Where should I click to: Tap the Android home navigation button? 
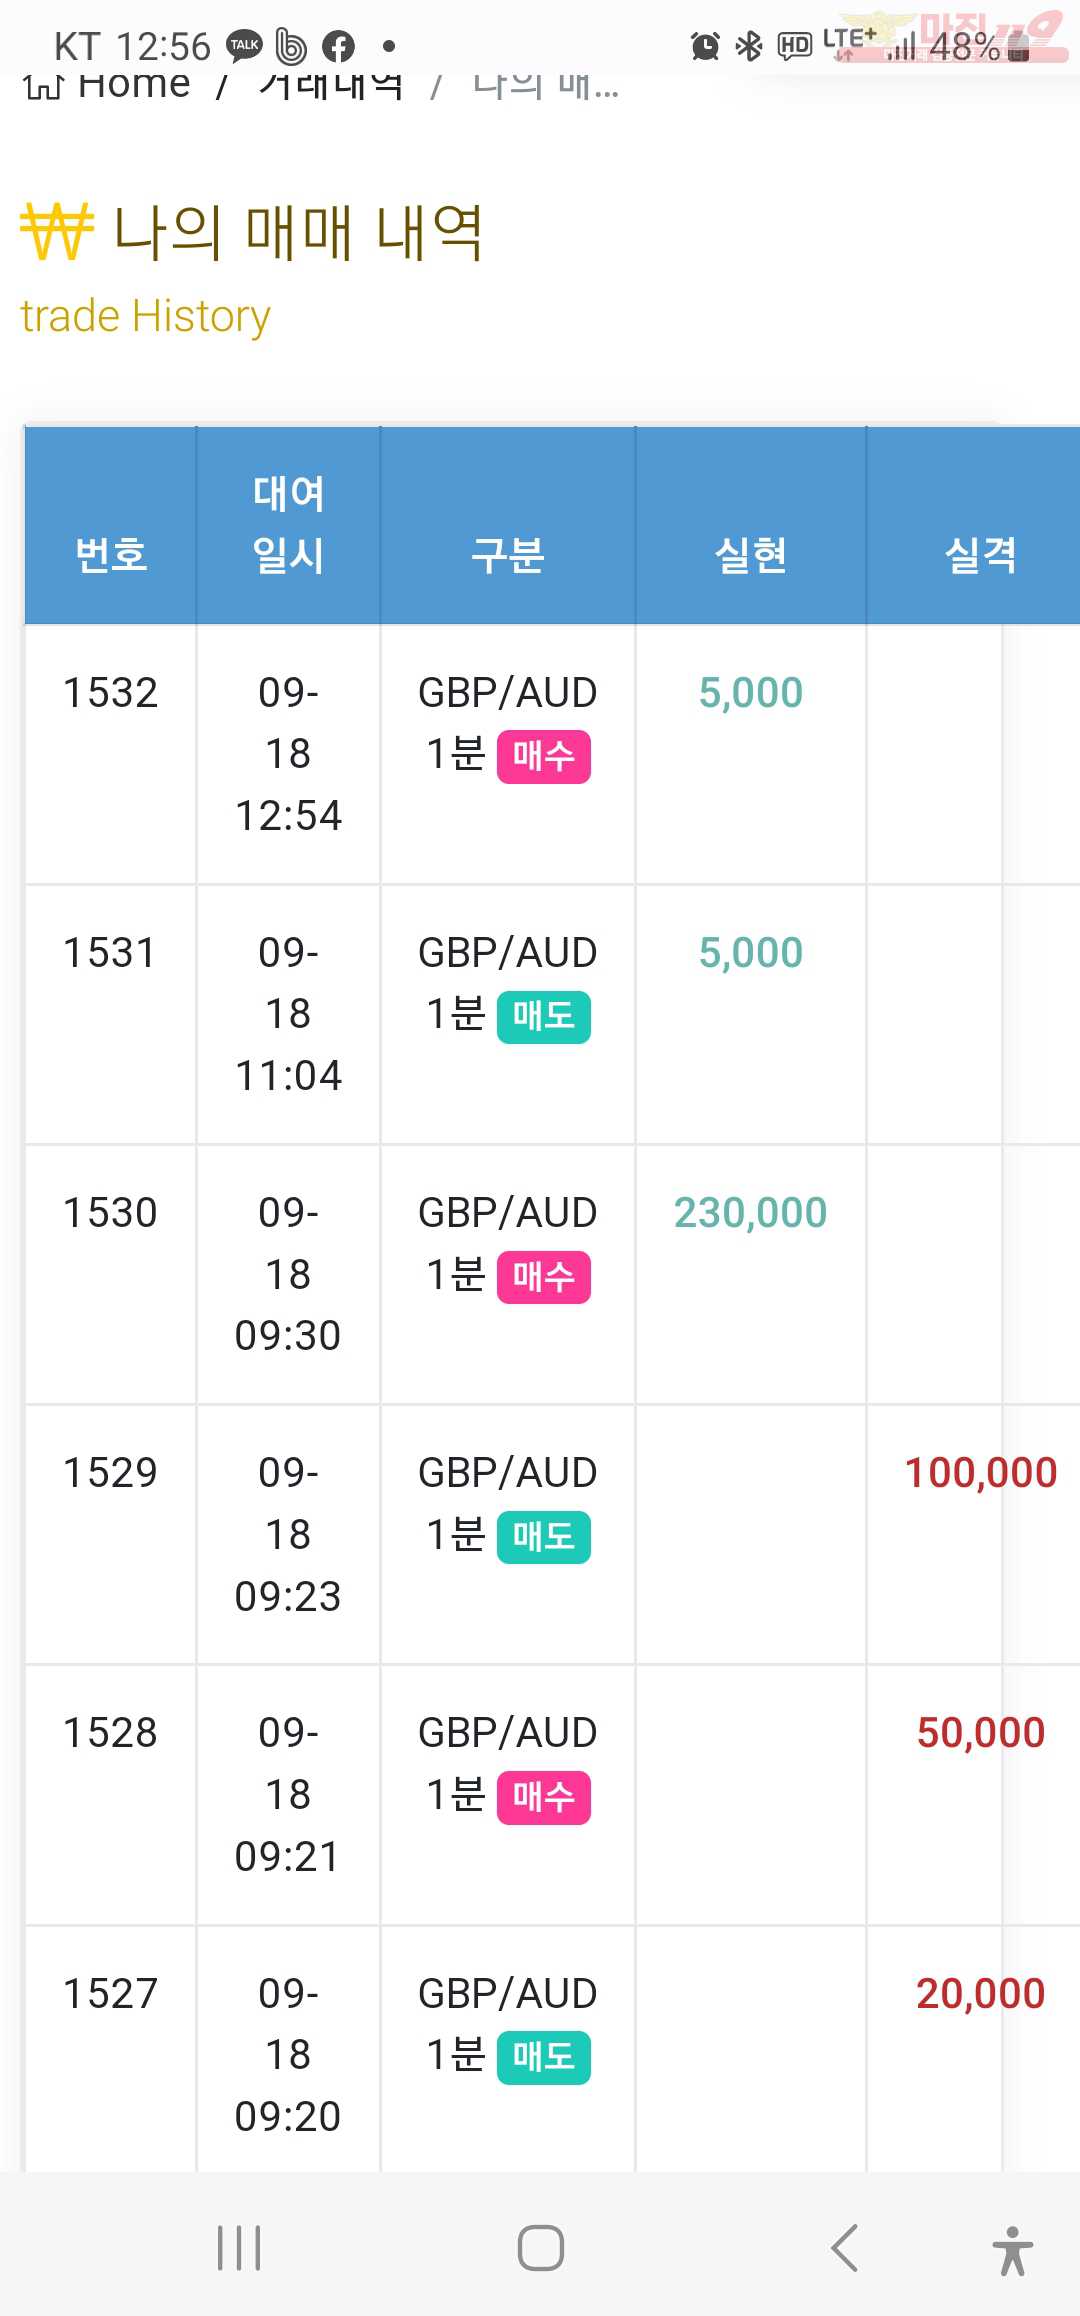(540, 2248)
